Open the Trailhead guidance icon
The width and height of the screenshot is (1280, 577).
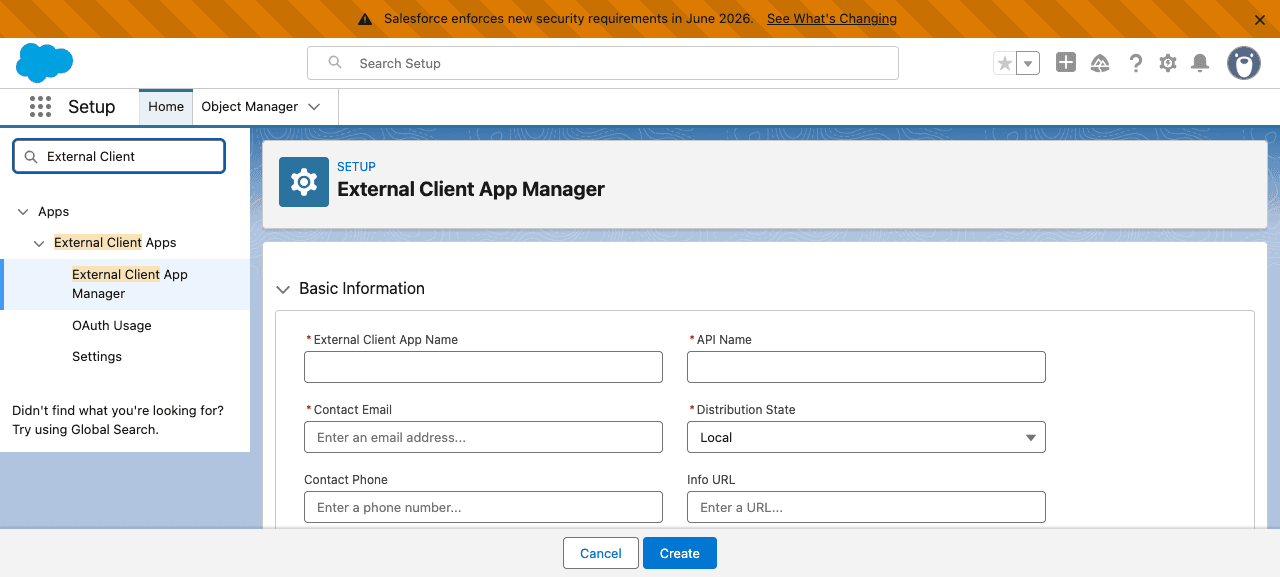[x=1100, y=63]
